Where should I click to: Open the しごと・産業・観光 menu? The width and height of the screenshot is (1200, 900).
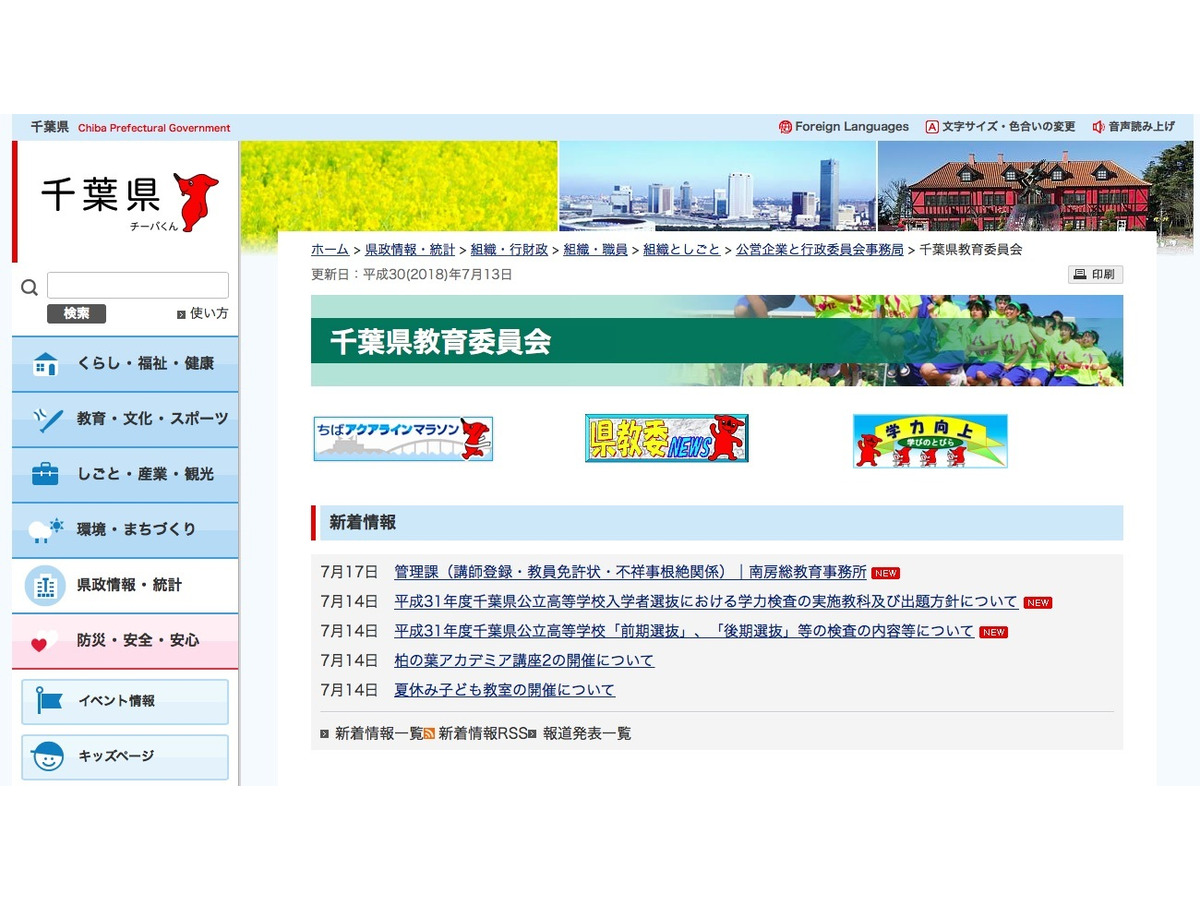[x=125, y=474]
